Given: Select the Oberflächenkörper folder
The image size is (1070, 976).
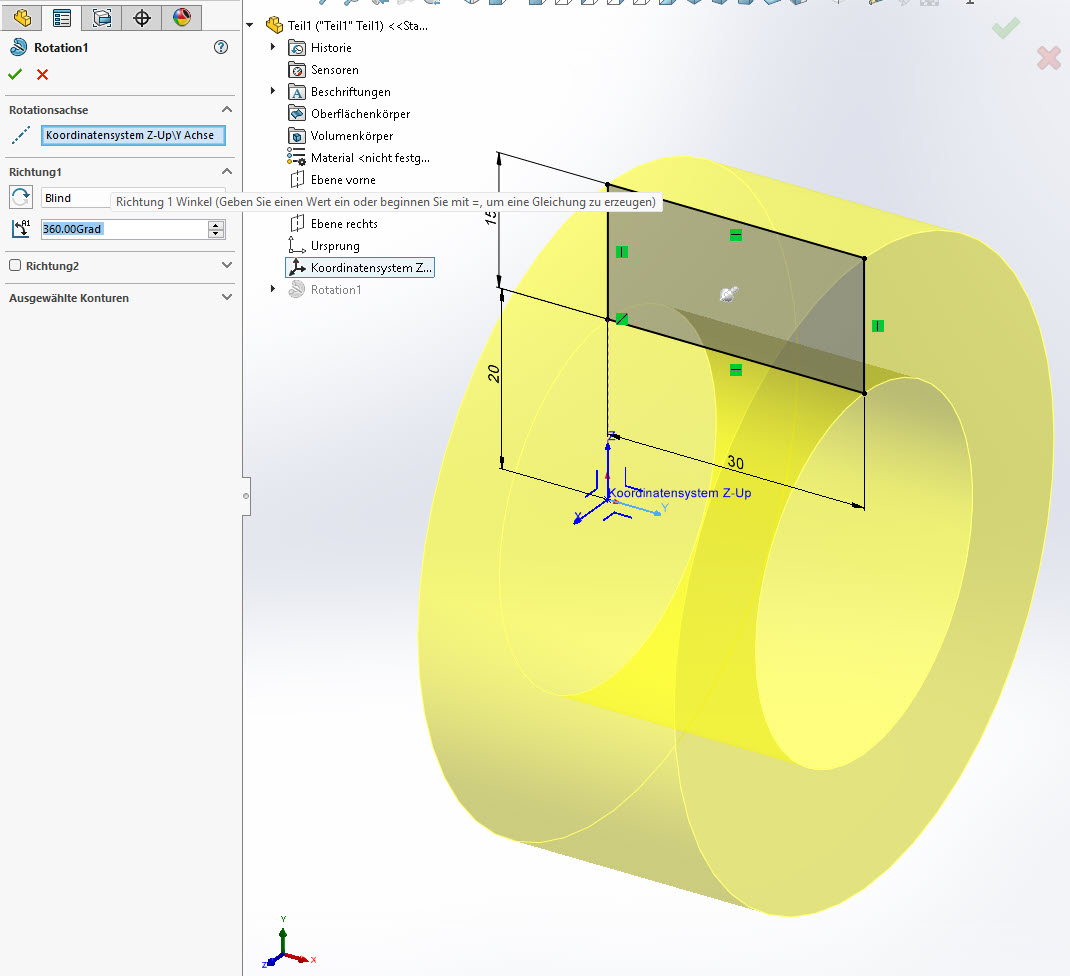Looking at the screenshot, I should [349, 113].
